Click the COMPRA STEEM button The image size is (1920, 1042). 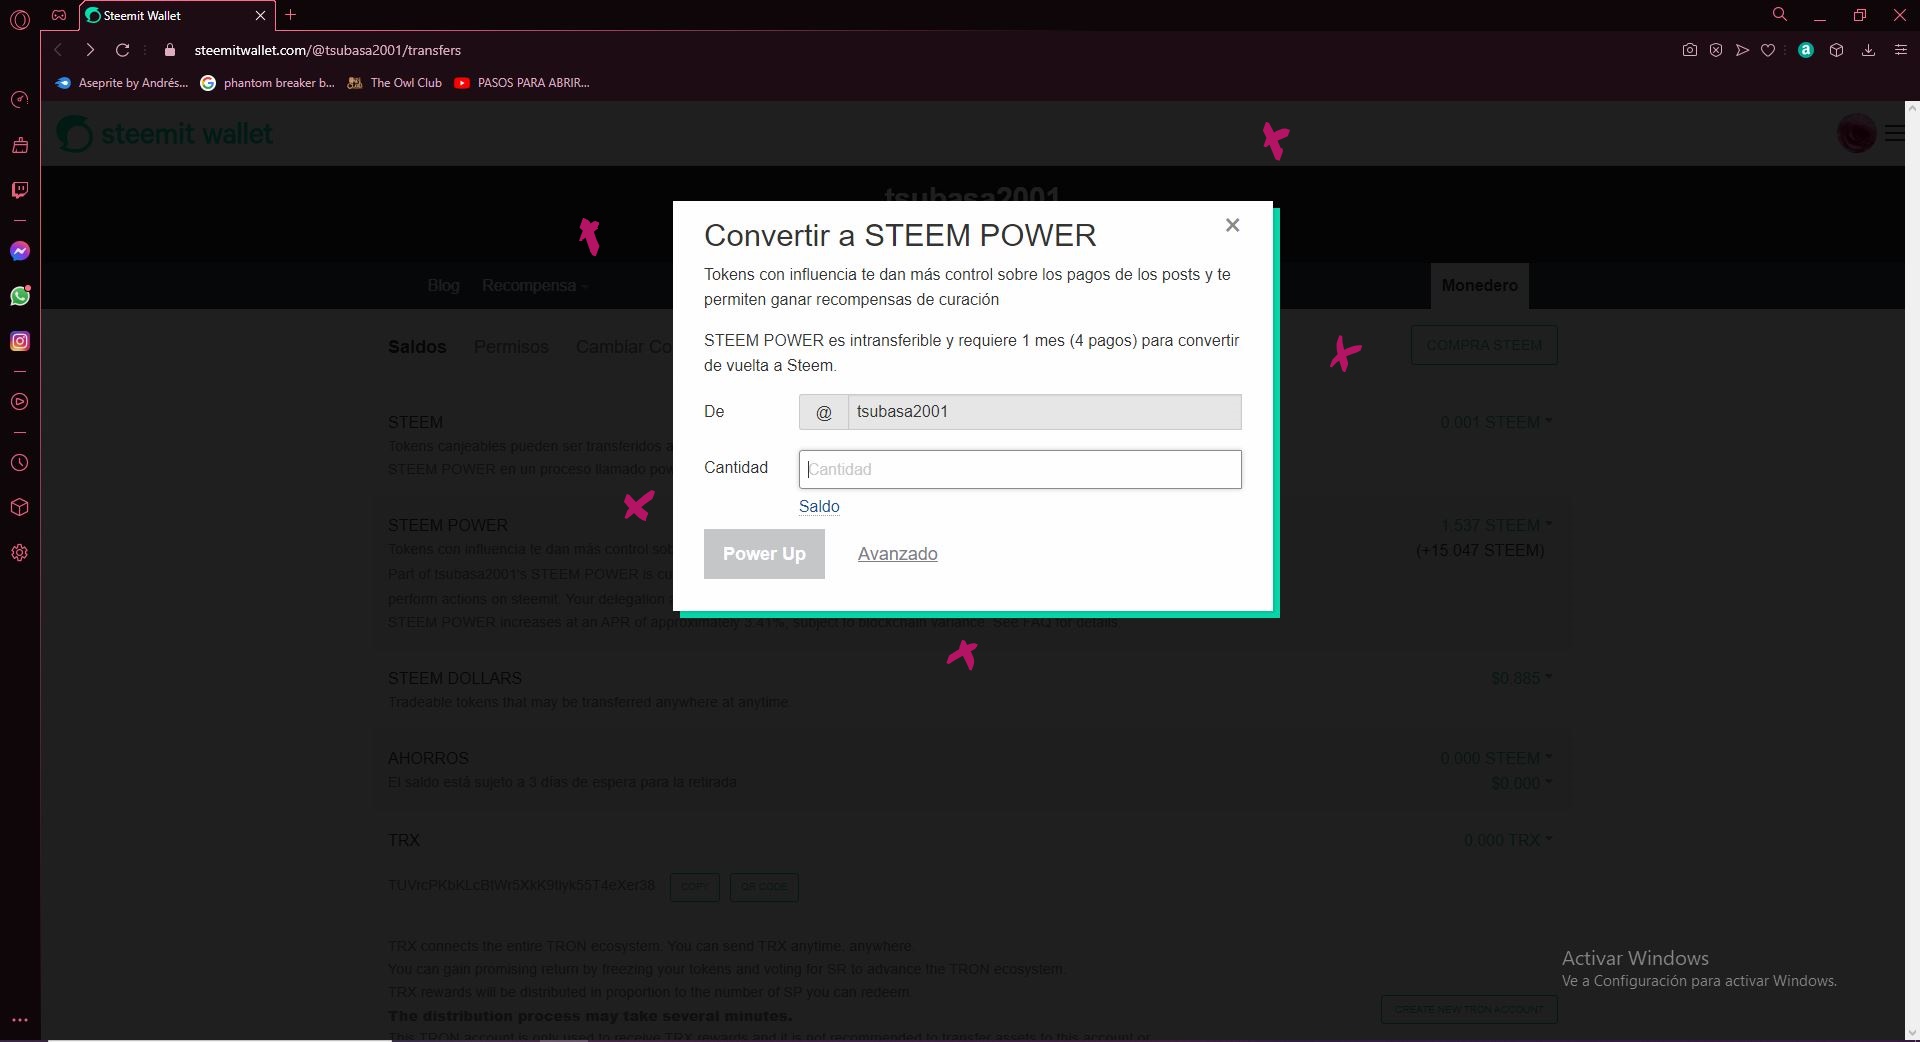[1484, 345]
